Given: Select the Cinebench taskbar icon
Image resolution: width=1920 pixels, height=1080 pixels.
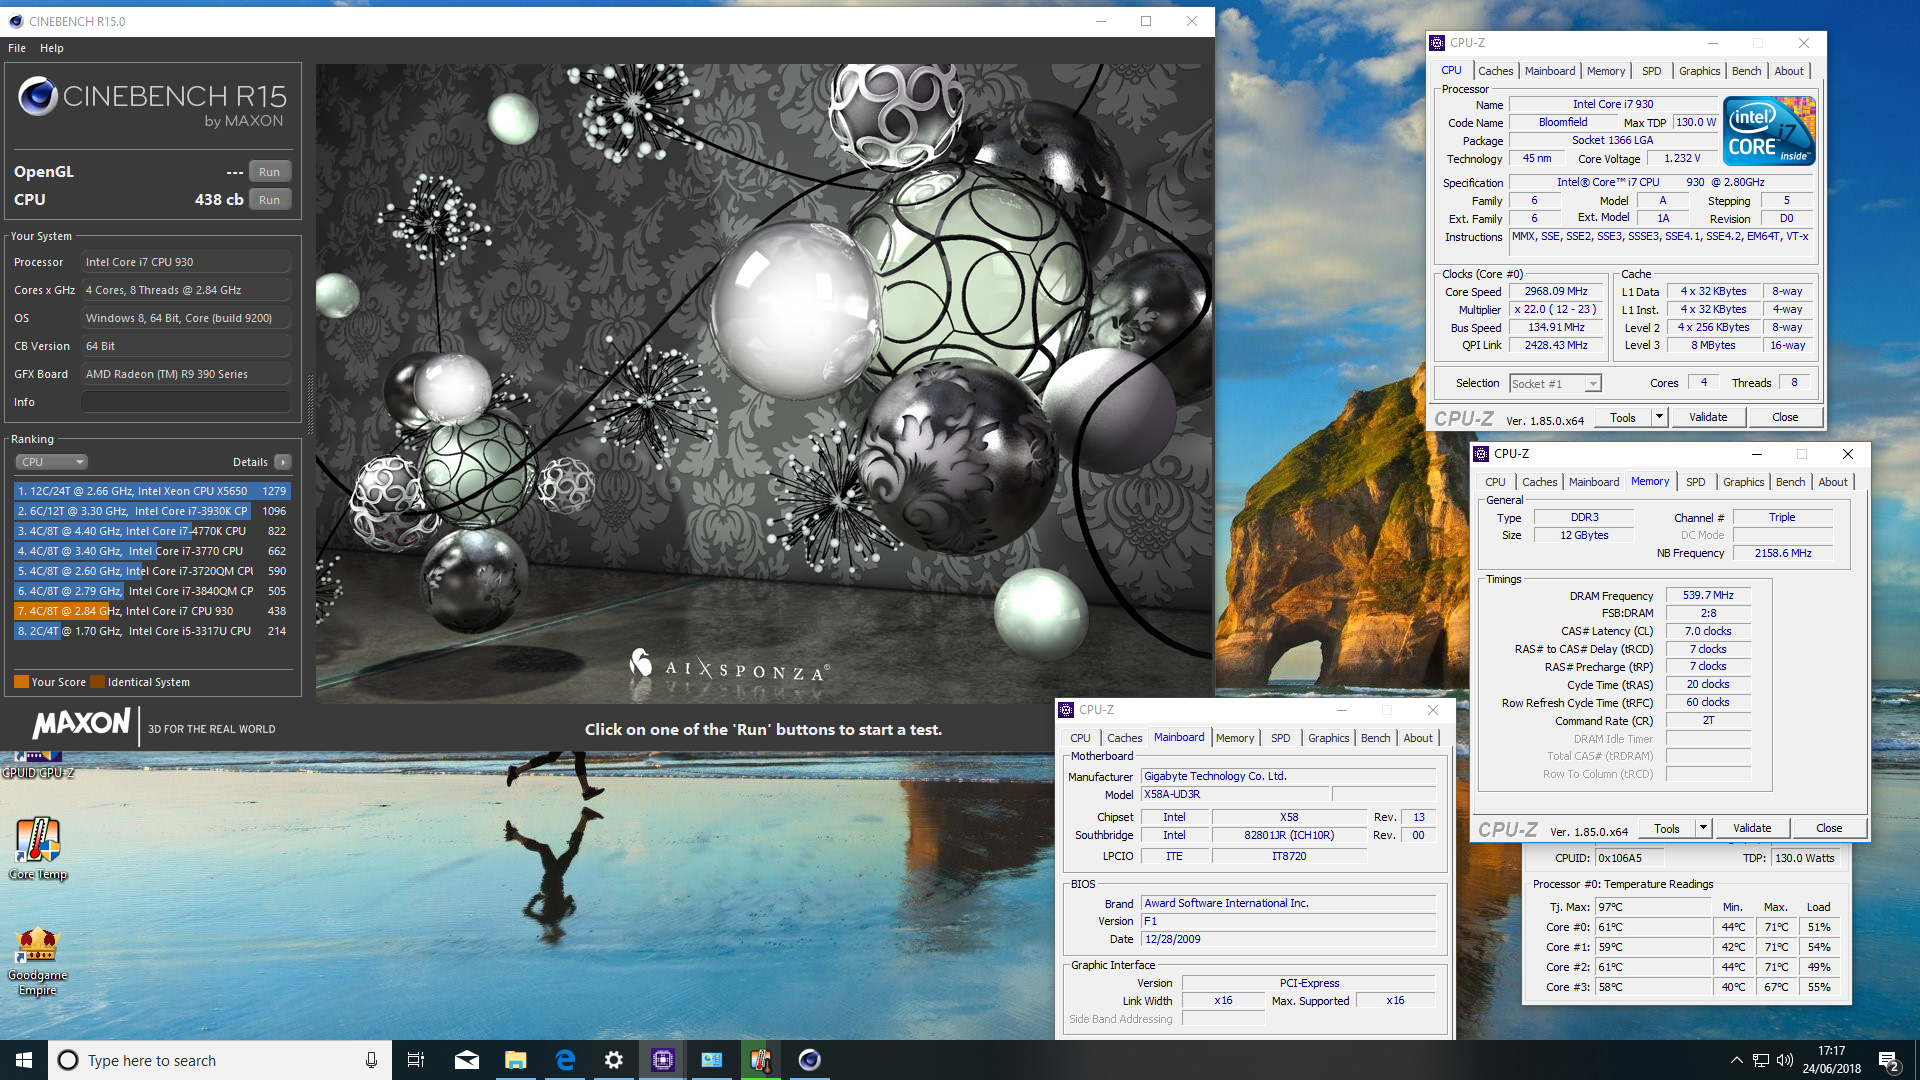Looking at the screenshot, I should [x=810, y=1060].
